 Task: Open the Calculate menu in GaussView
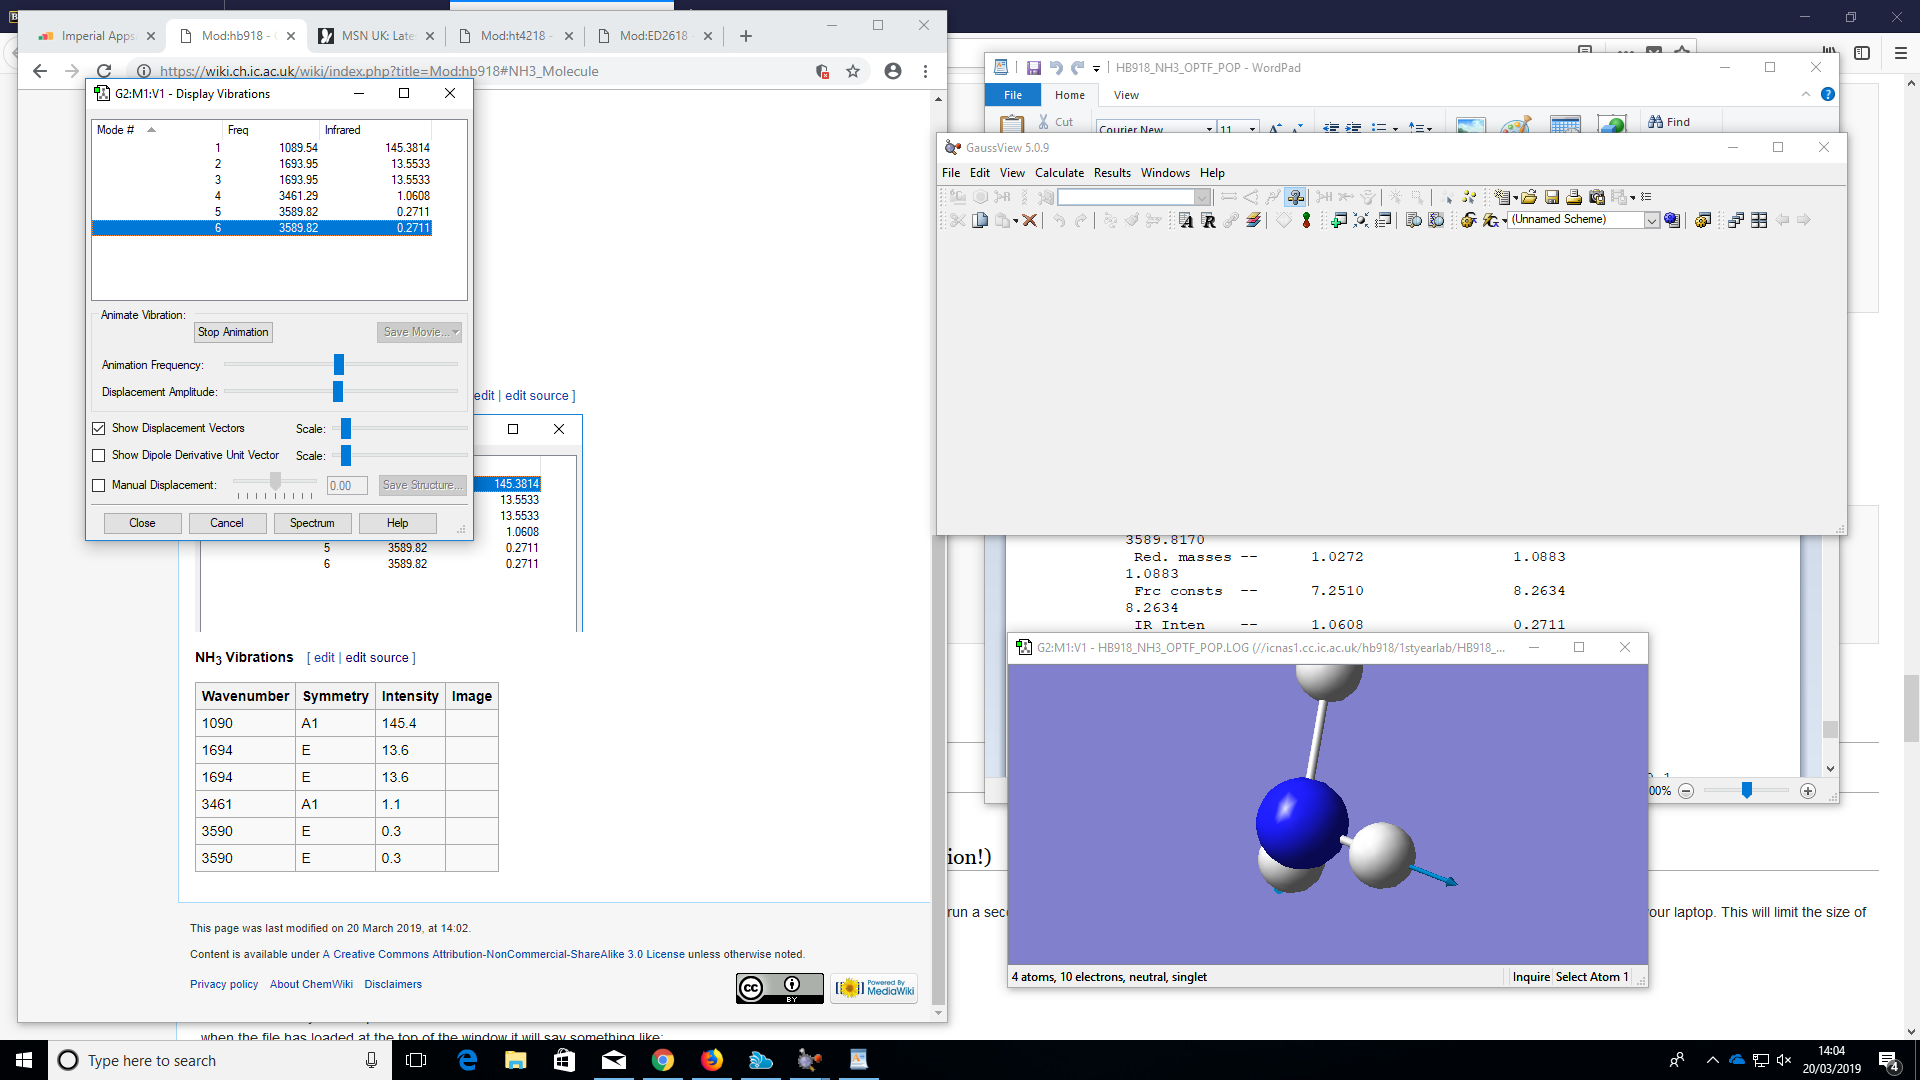1059,173
